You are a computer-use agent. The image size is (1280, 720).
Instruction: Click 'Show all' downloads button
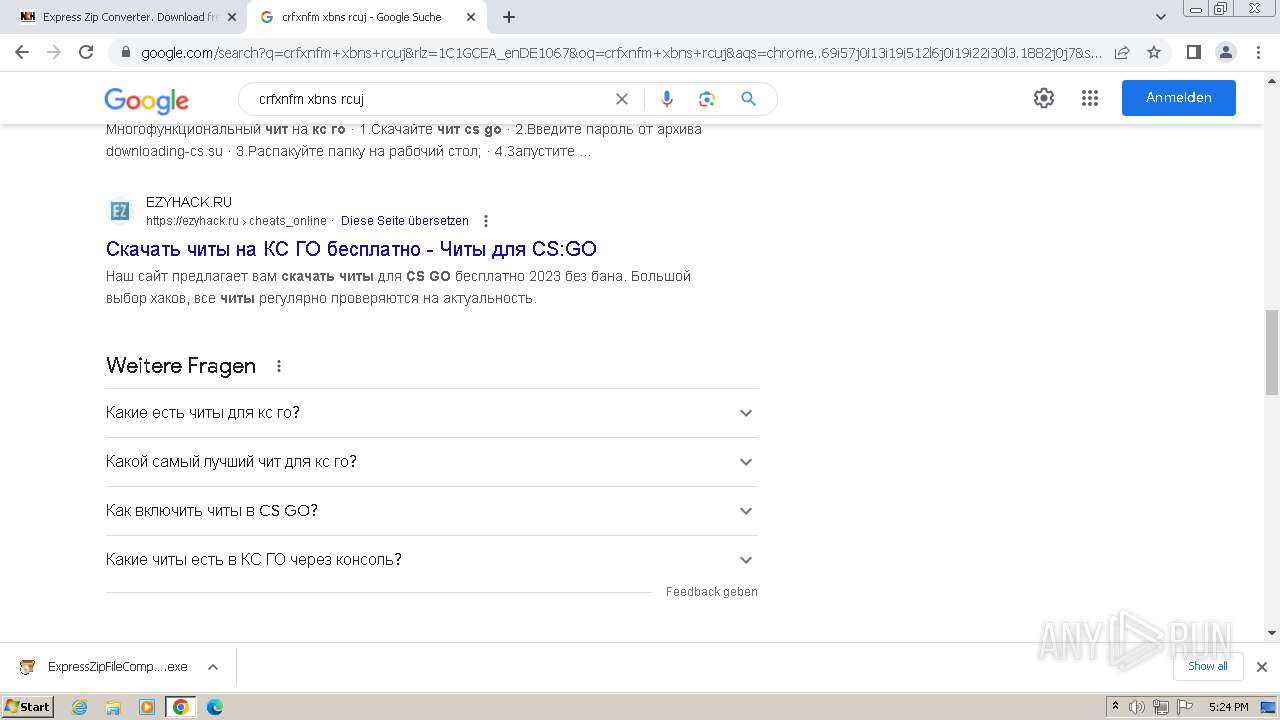pos(1208,666)
